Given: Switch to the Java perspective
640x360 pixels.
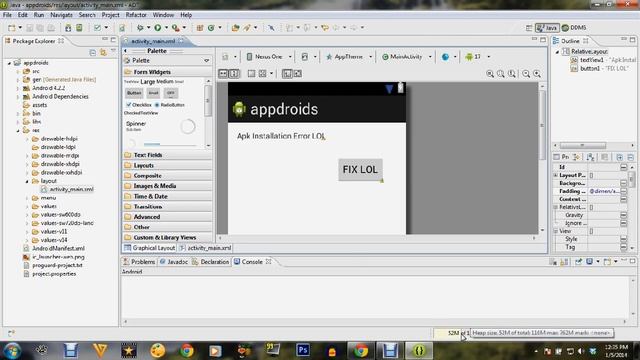Looking at the screenshot, I should (x=547, y=27).
